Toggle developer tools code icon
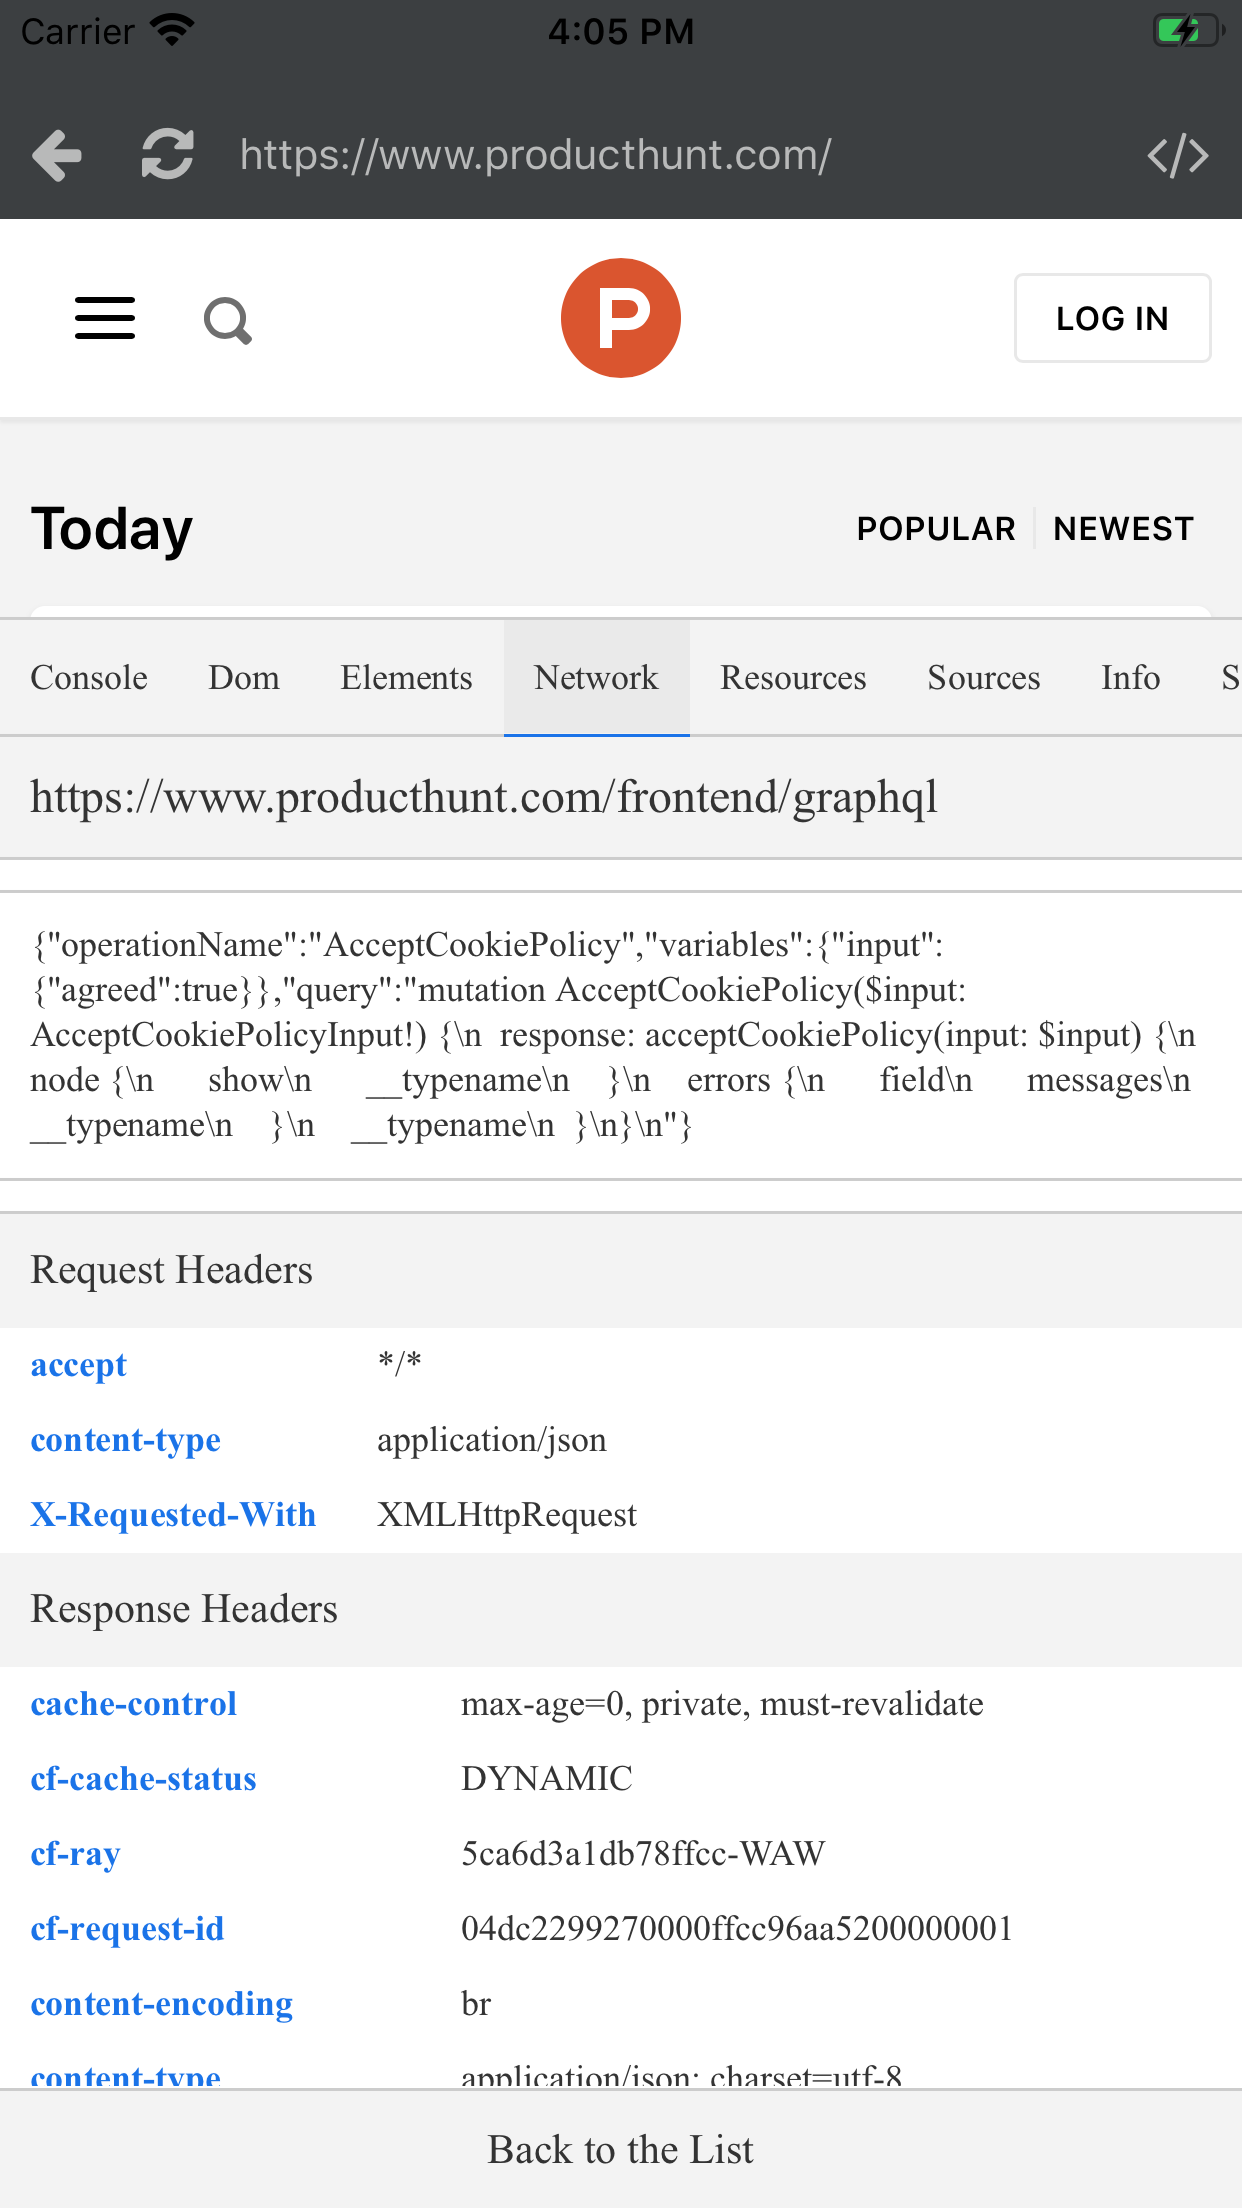Screen dimensions: 1242x2208 tap(1178, 156)
